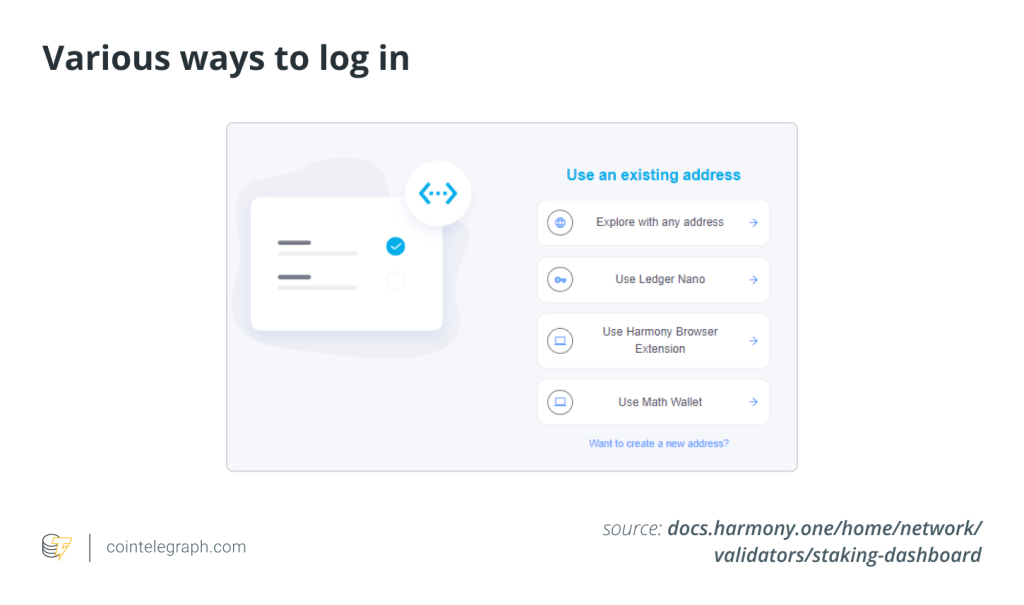Click the laptop icon for Harmony Browser Extension
Image resolution: width=1024 pixels, height=605 pixels.
[560, 340]
